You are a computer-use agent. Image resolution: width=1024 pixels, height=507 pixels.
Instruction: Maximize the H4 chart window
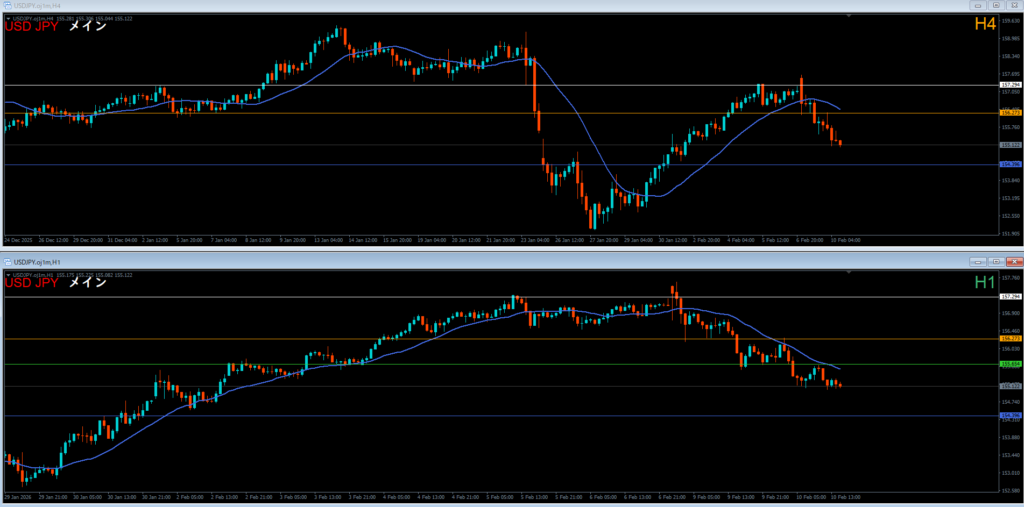click(996, 5)
